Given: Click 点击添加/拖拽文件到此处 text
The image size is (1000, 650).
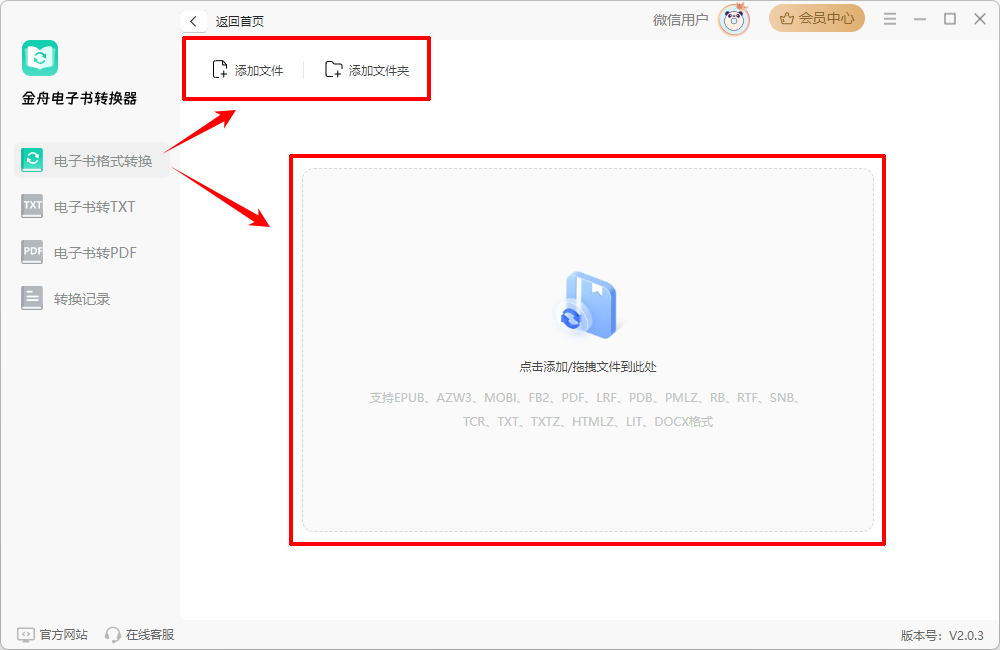Looking at the screenshot, I should 587,367.
